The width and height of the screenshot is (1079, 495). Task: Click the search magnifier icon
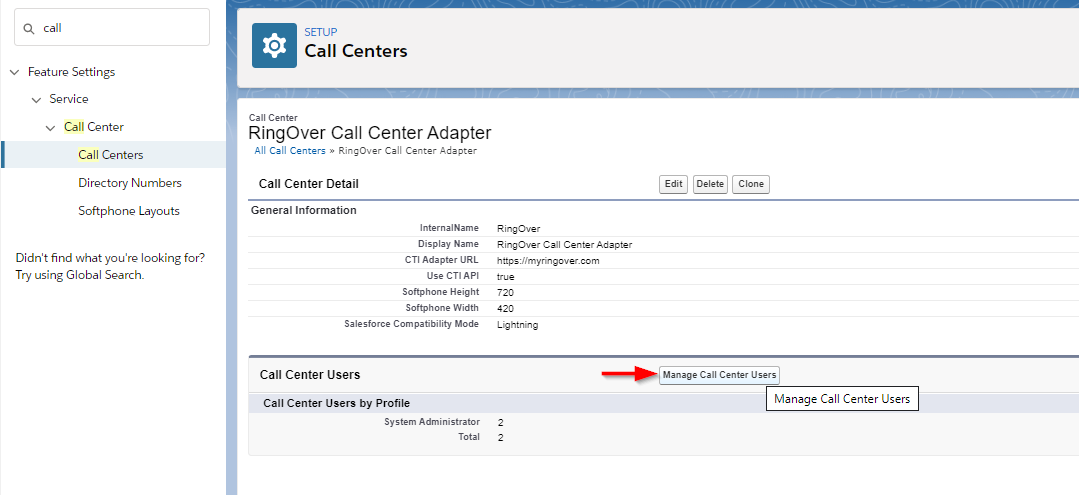(x=29, y=28)
